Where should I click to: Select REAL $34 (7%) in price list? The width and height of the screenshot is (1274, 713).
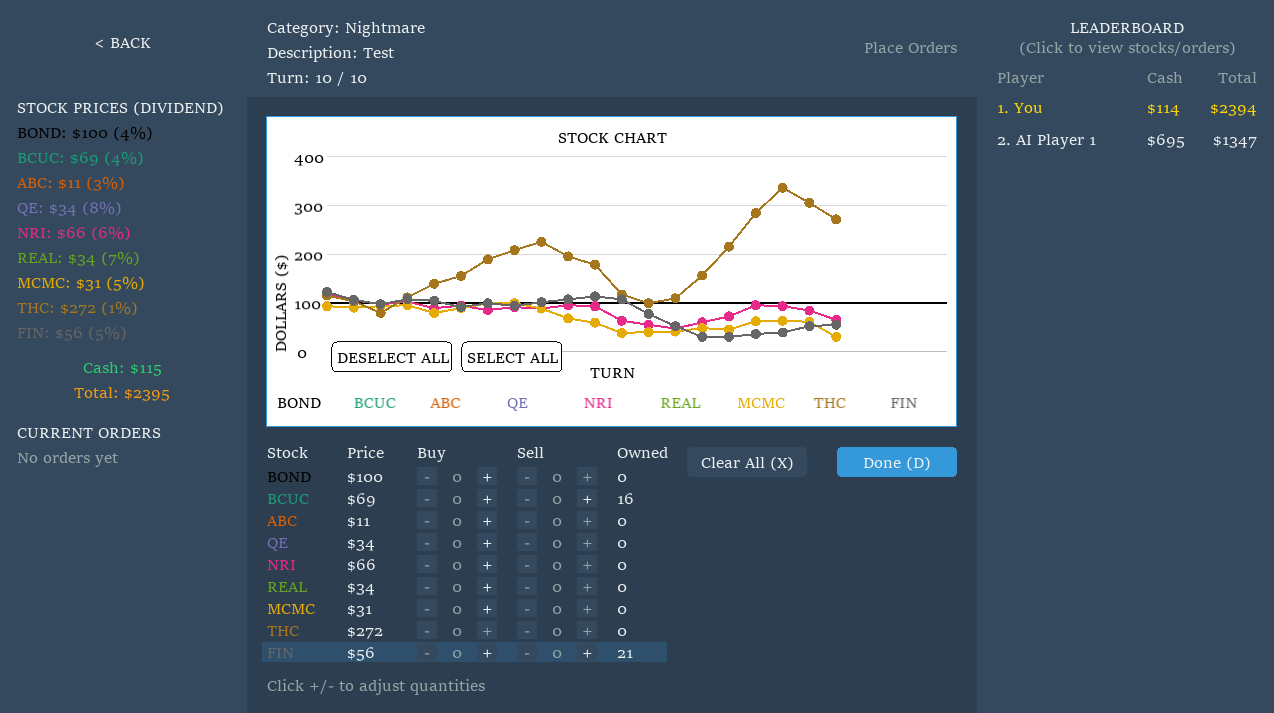pyautogui.click(x=78, y=258)
